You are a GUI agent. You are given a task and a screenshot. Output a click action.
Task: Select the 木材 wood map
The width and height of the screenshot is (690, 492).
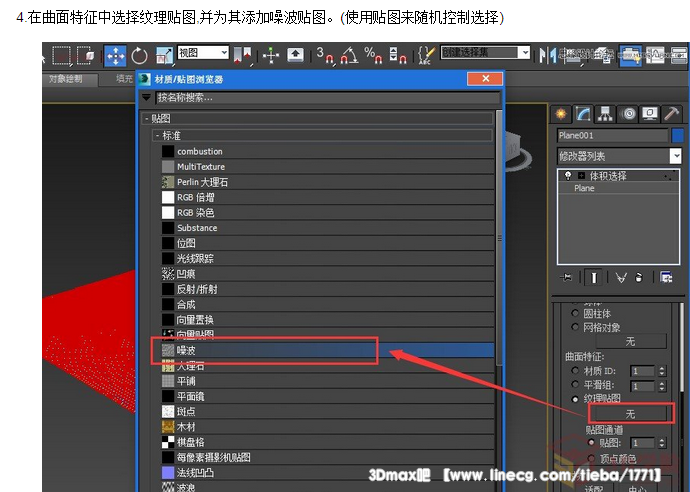(x=327, y=427)
